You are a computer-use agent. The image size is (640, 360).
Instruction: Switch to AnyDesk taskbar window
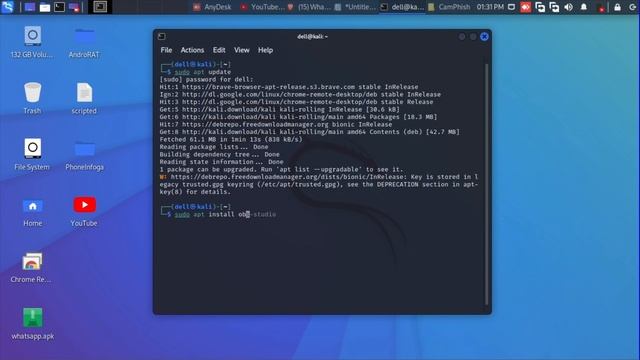pos(212,7)
